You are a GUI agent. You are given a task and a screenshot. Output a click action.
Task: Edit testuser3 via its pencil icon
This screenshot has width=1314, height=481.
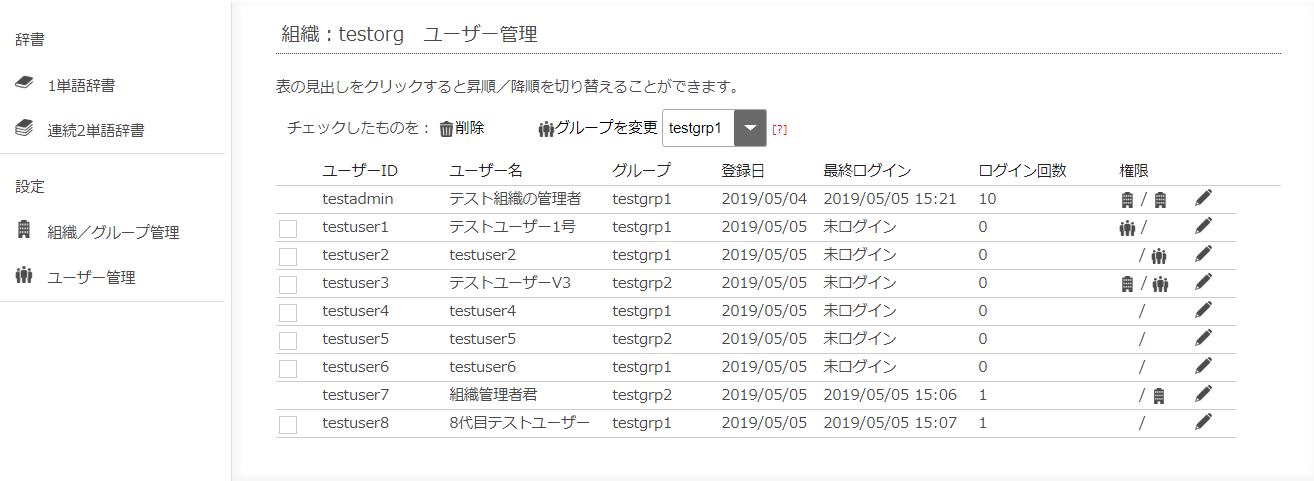[x=1203, y=283]
